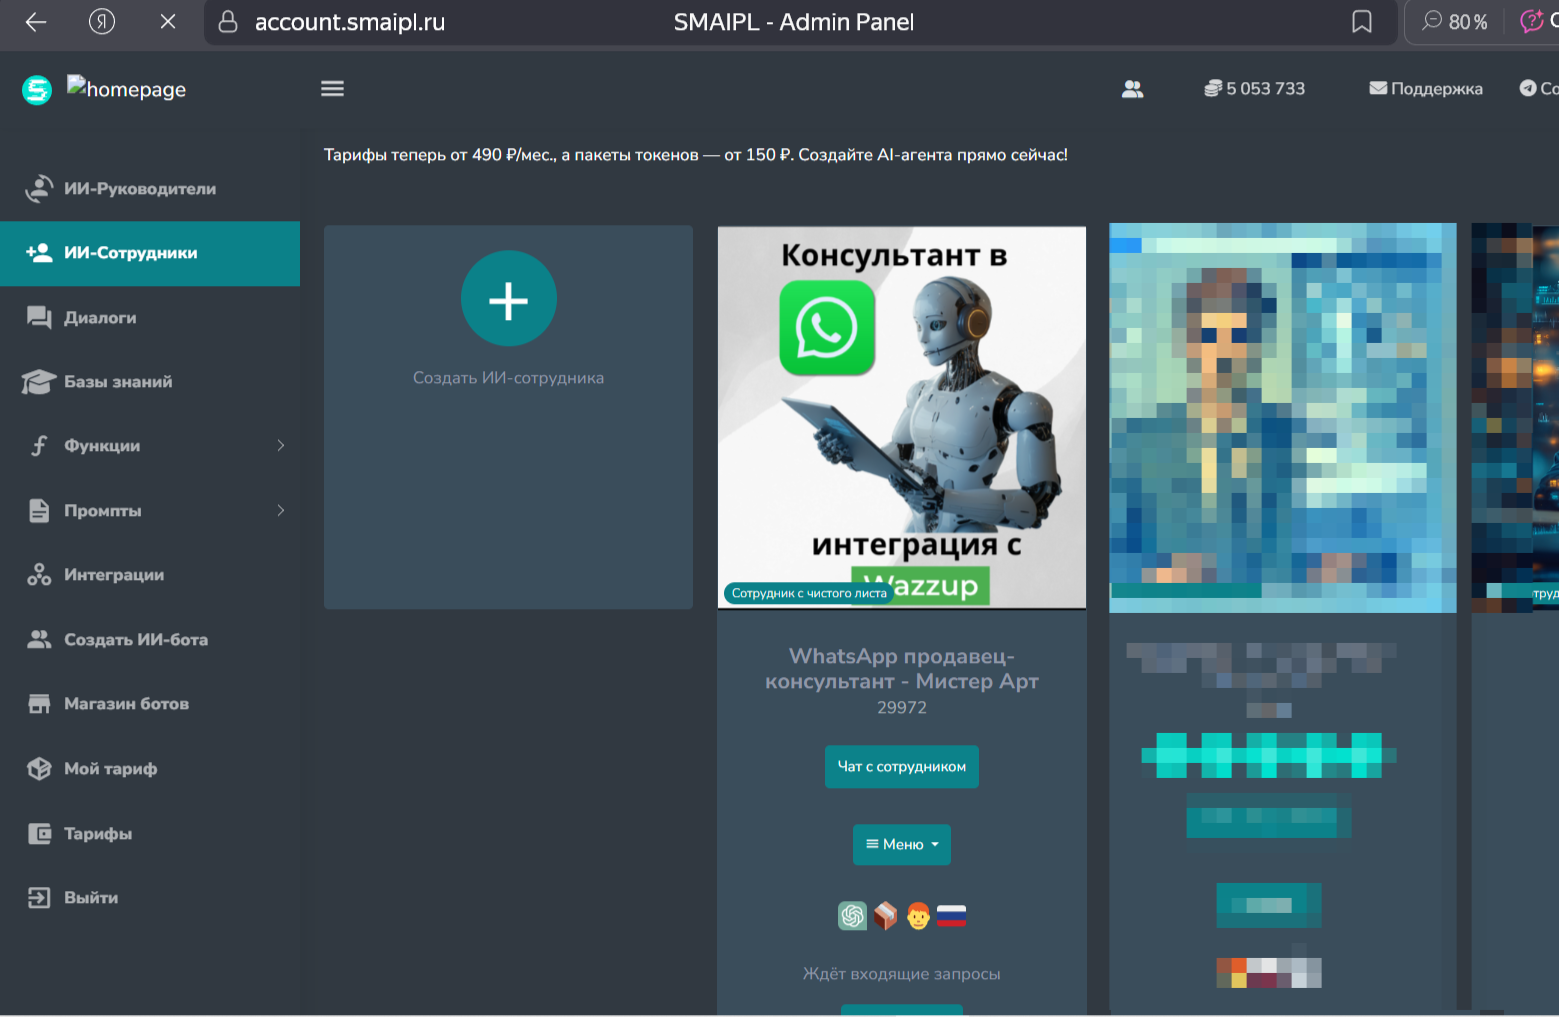
Task: Click Ждёт входящие запросы status text
Action: (x=902, y=974)
